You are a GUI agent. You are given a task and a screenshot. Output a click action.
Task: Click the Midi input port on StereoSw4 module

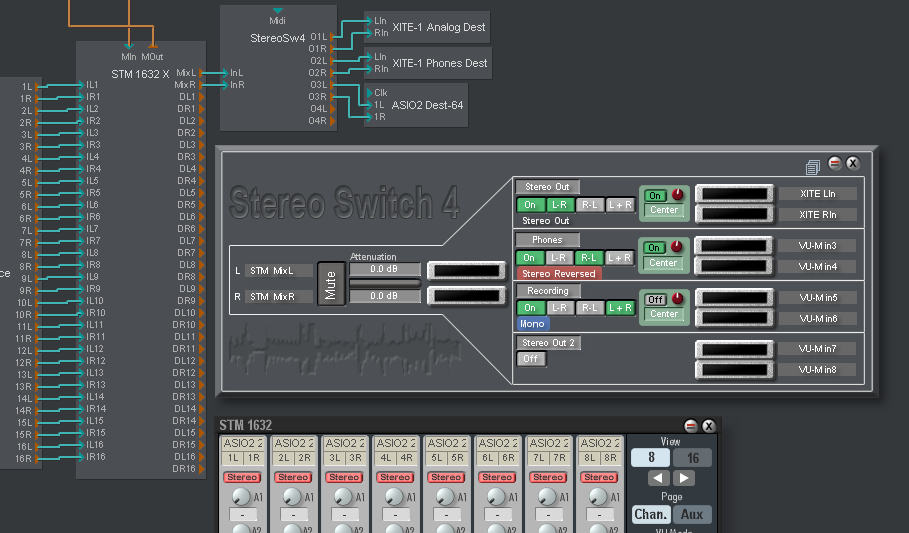(x=278, y=10)
